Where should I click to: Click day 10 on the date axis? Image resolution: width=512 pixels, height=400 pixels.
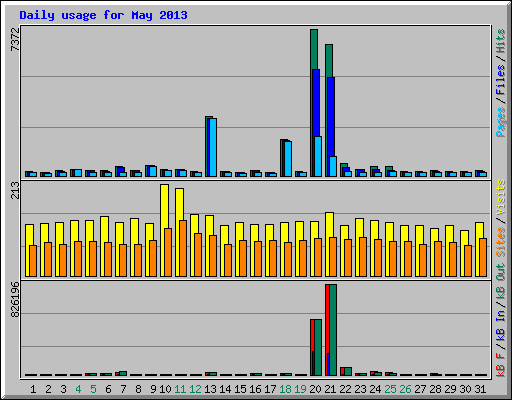click(165, 389)
